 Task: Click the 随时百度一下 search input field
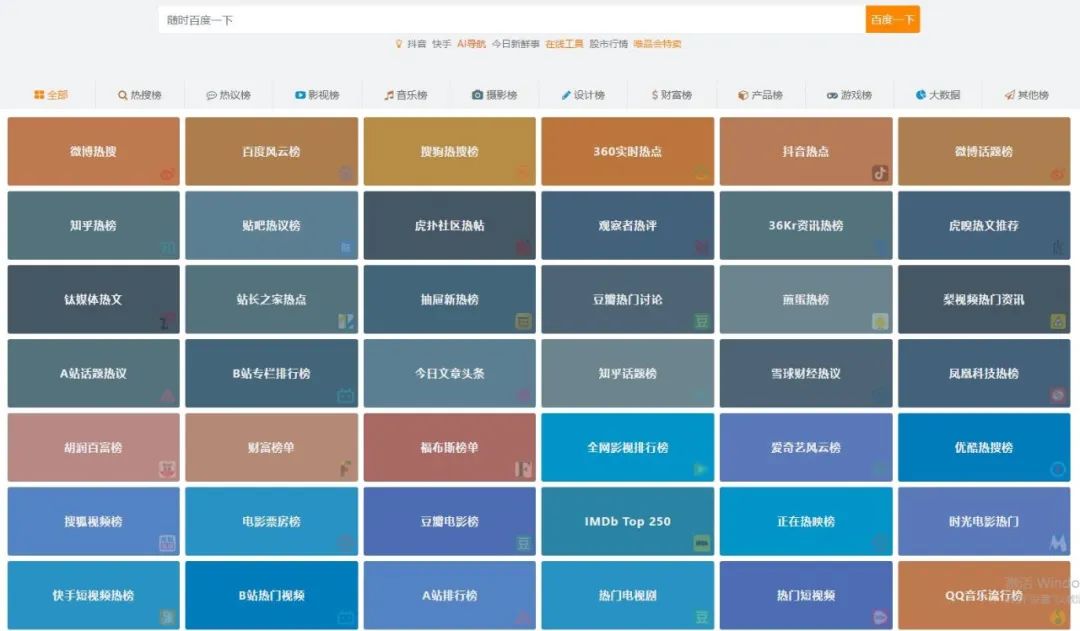(512, 20)
